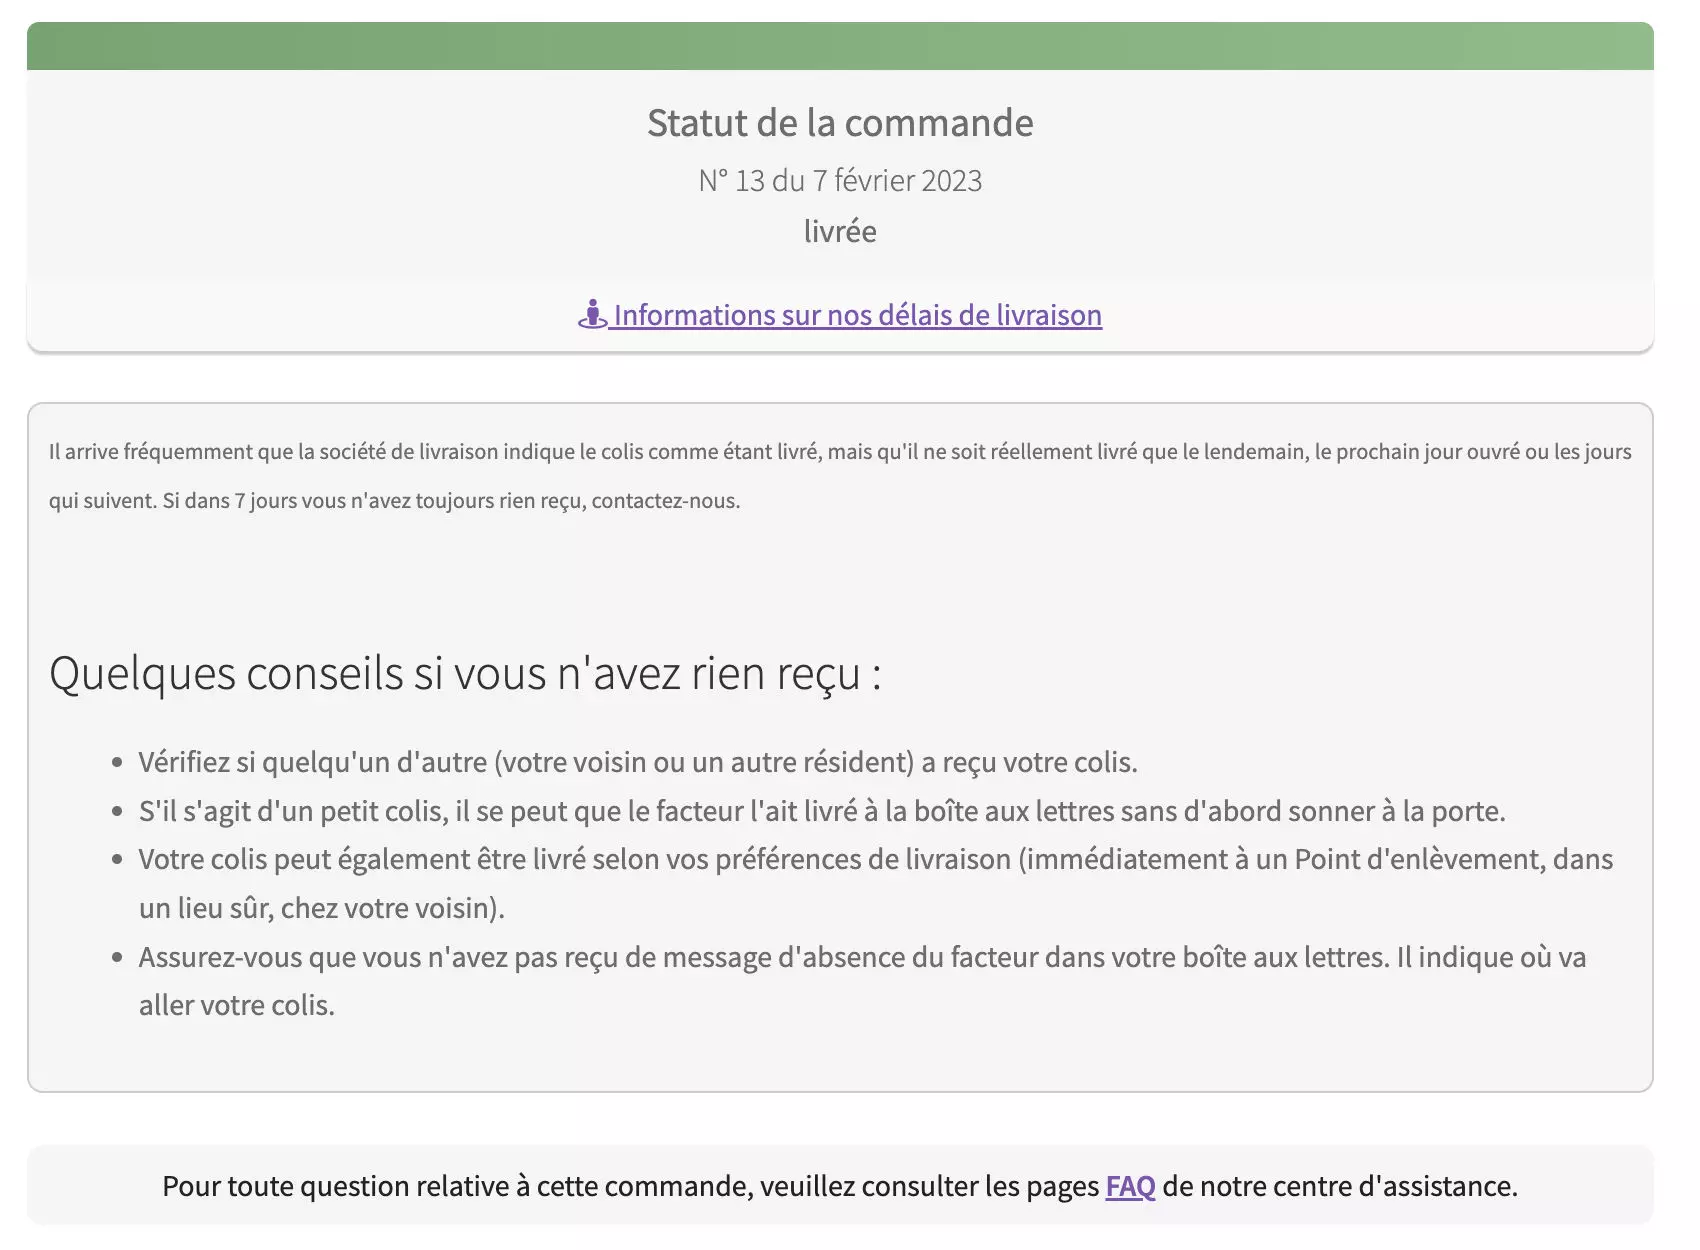The width and height of the screenshot is (1700, 1250).
Task: Click the tip starting 'Vérifiez si quelqu'un d'autre'
Action: 638,762
